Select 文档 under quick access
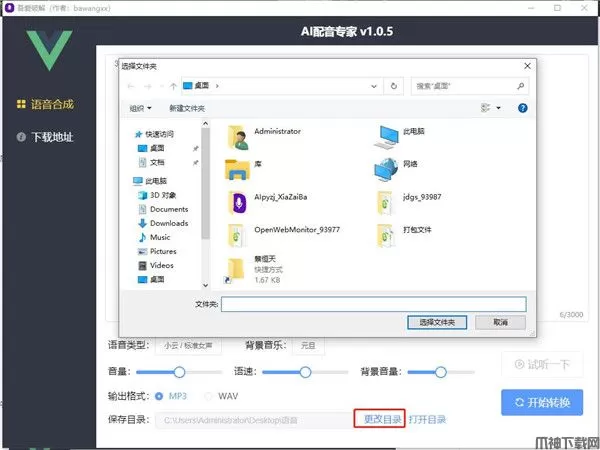600x450 pixels. 152,162
